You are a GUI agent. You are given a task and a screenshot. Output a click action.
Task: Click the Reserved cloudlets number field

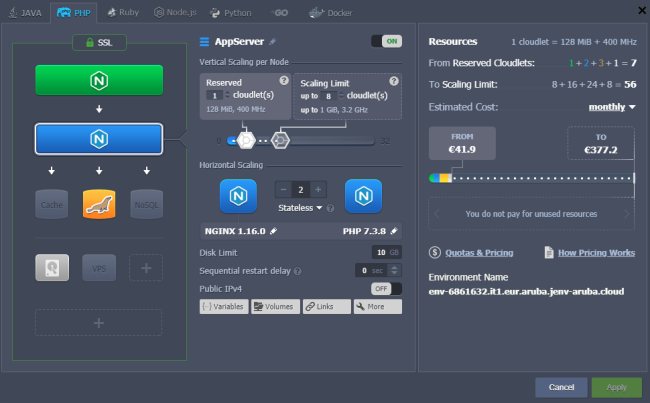point(214,96)
